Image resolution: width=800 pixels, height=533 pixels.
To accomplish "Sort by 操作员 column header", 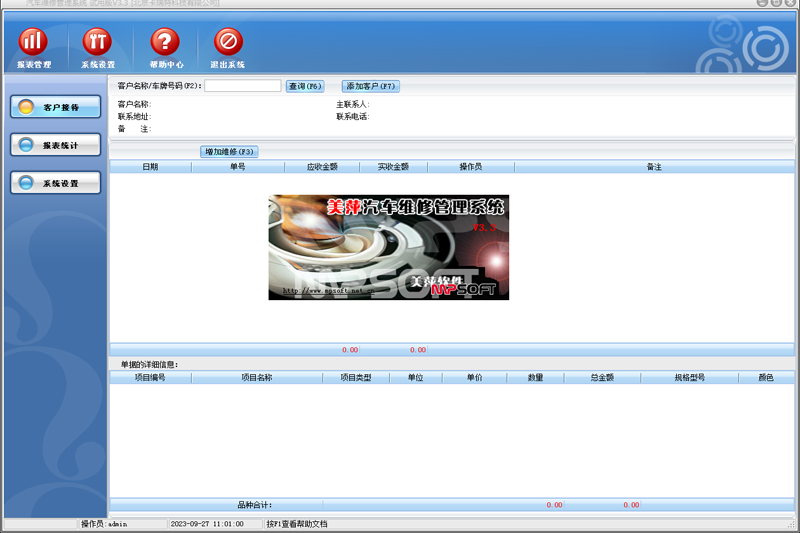I will pos(471,167).
